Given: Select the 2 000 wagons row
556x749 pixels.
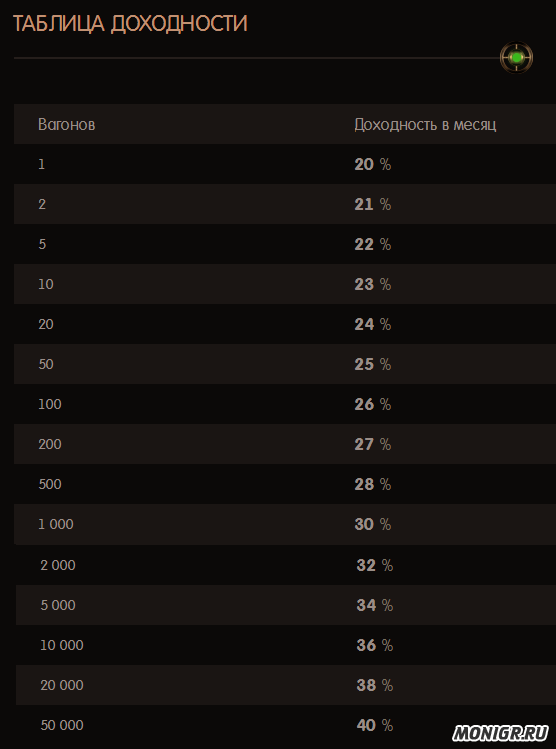Looking at the screenshot, I should click(286, 565).
